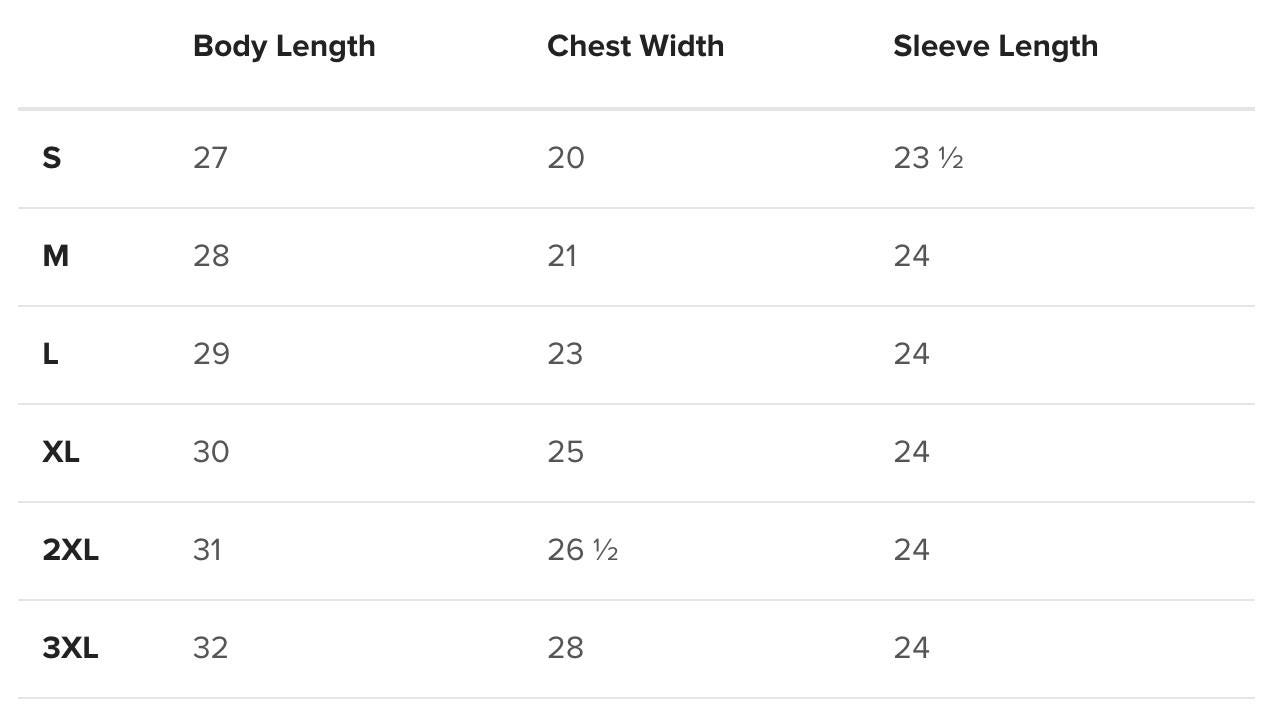This screenshot has height=706, width=1284.
Task: Select the L size row label
Action: point(50,354)
